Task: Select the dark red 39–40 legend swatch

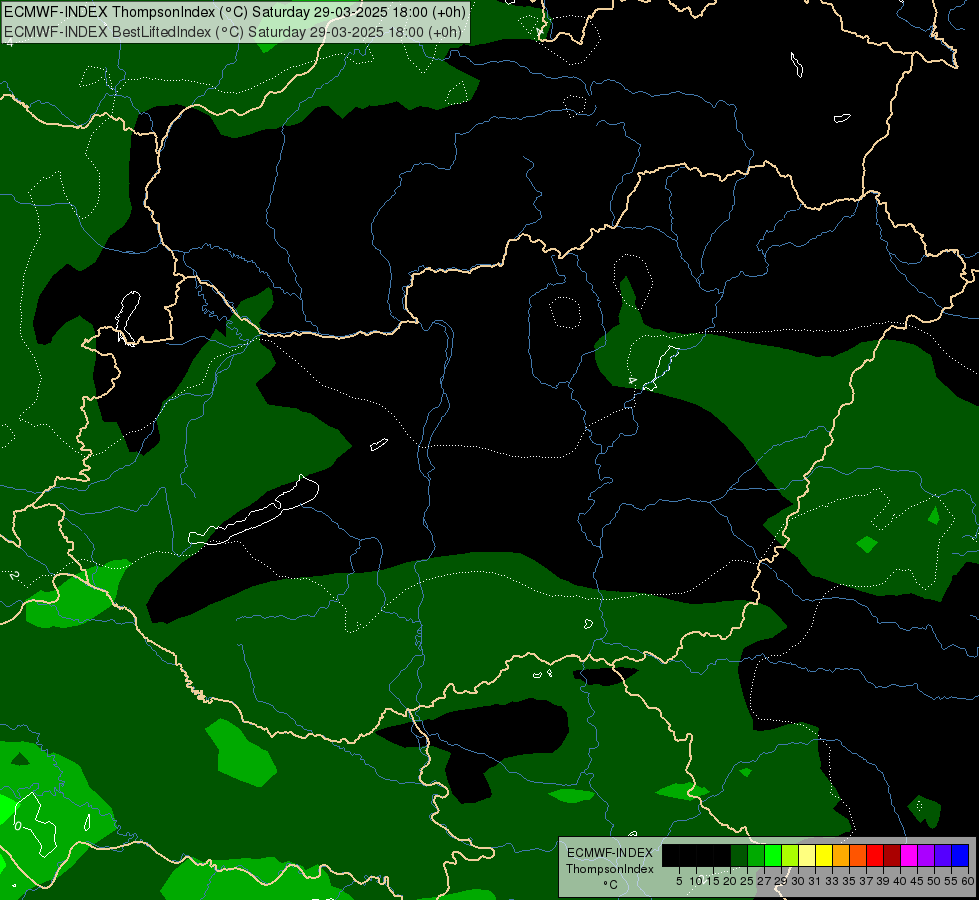Action: pos(892,855)
